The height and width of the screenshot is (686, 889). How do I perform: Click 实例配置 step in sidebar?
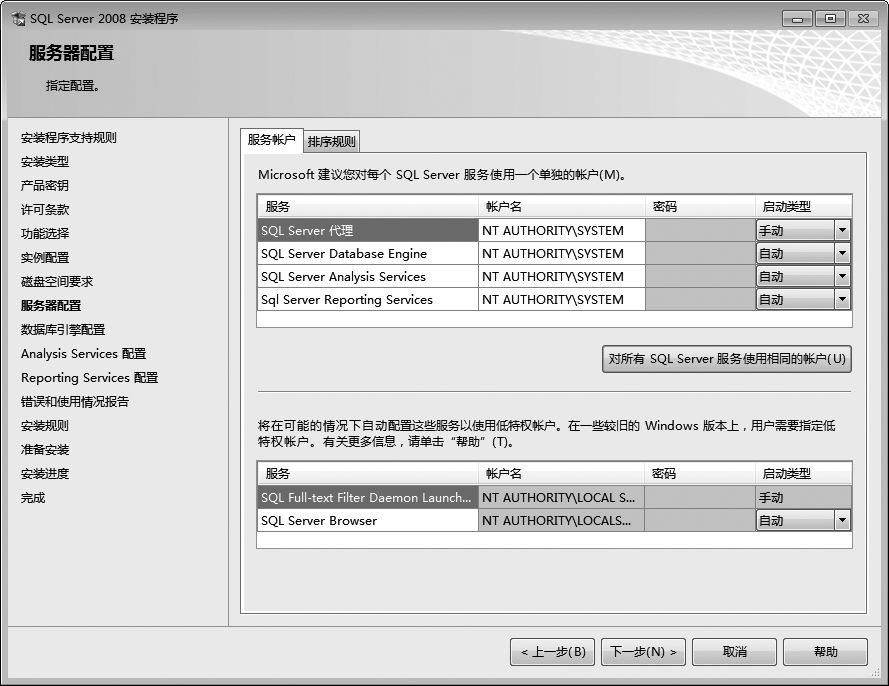tap(45, 257)
